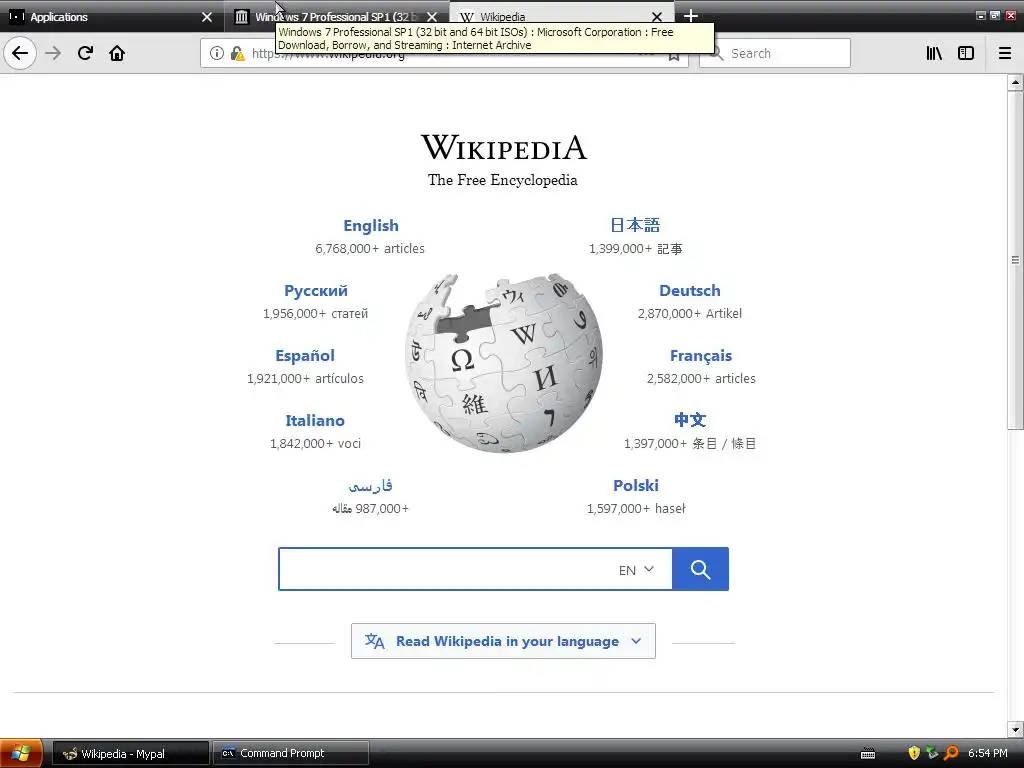Open the Deutsch Wikipedia link

coord(690,291)
